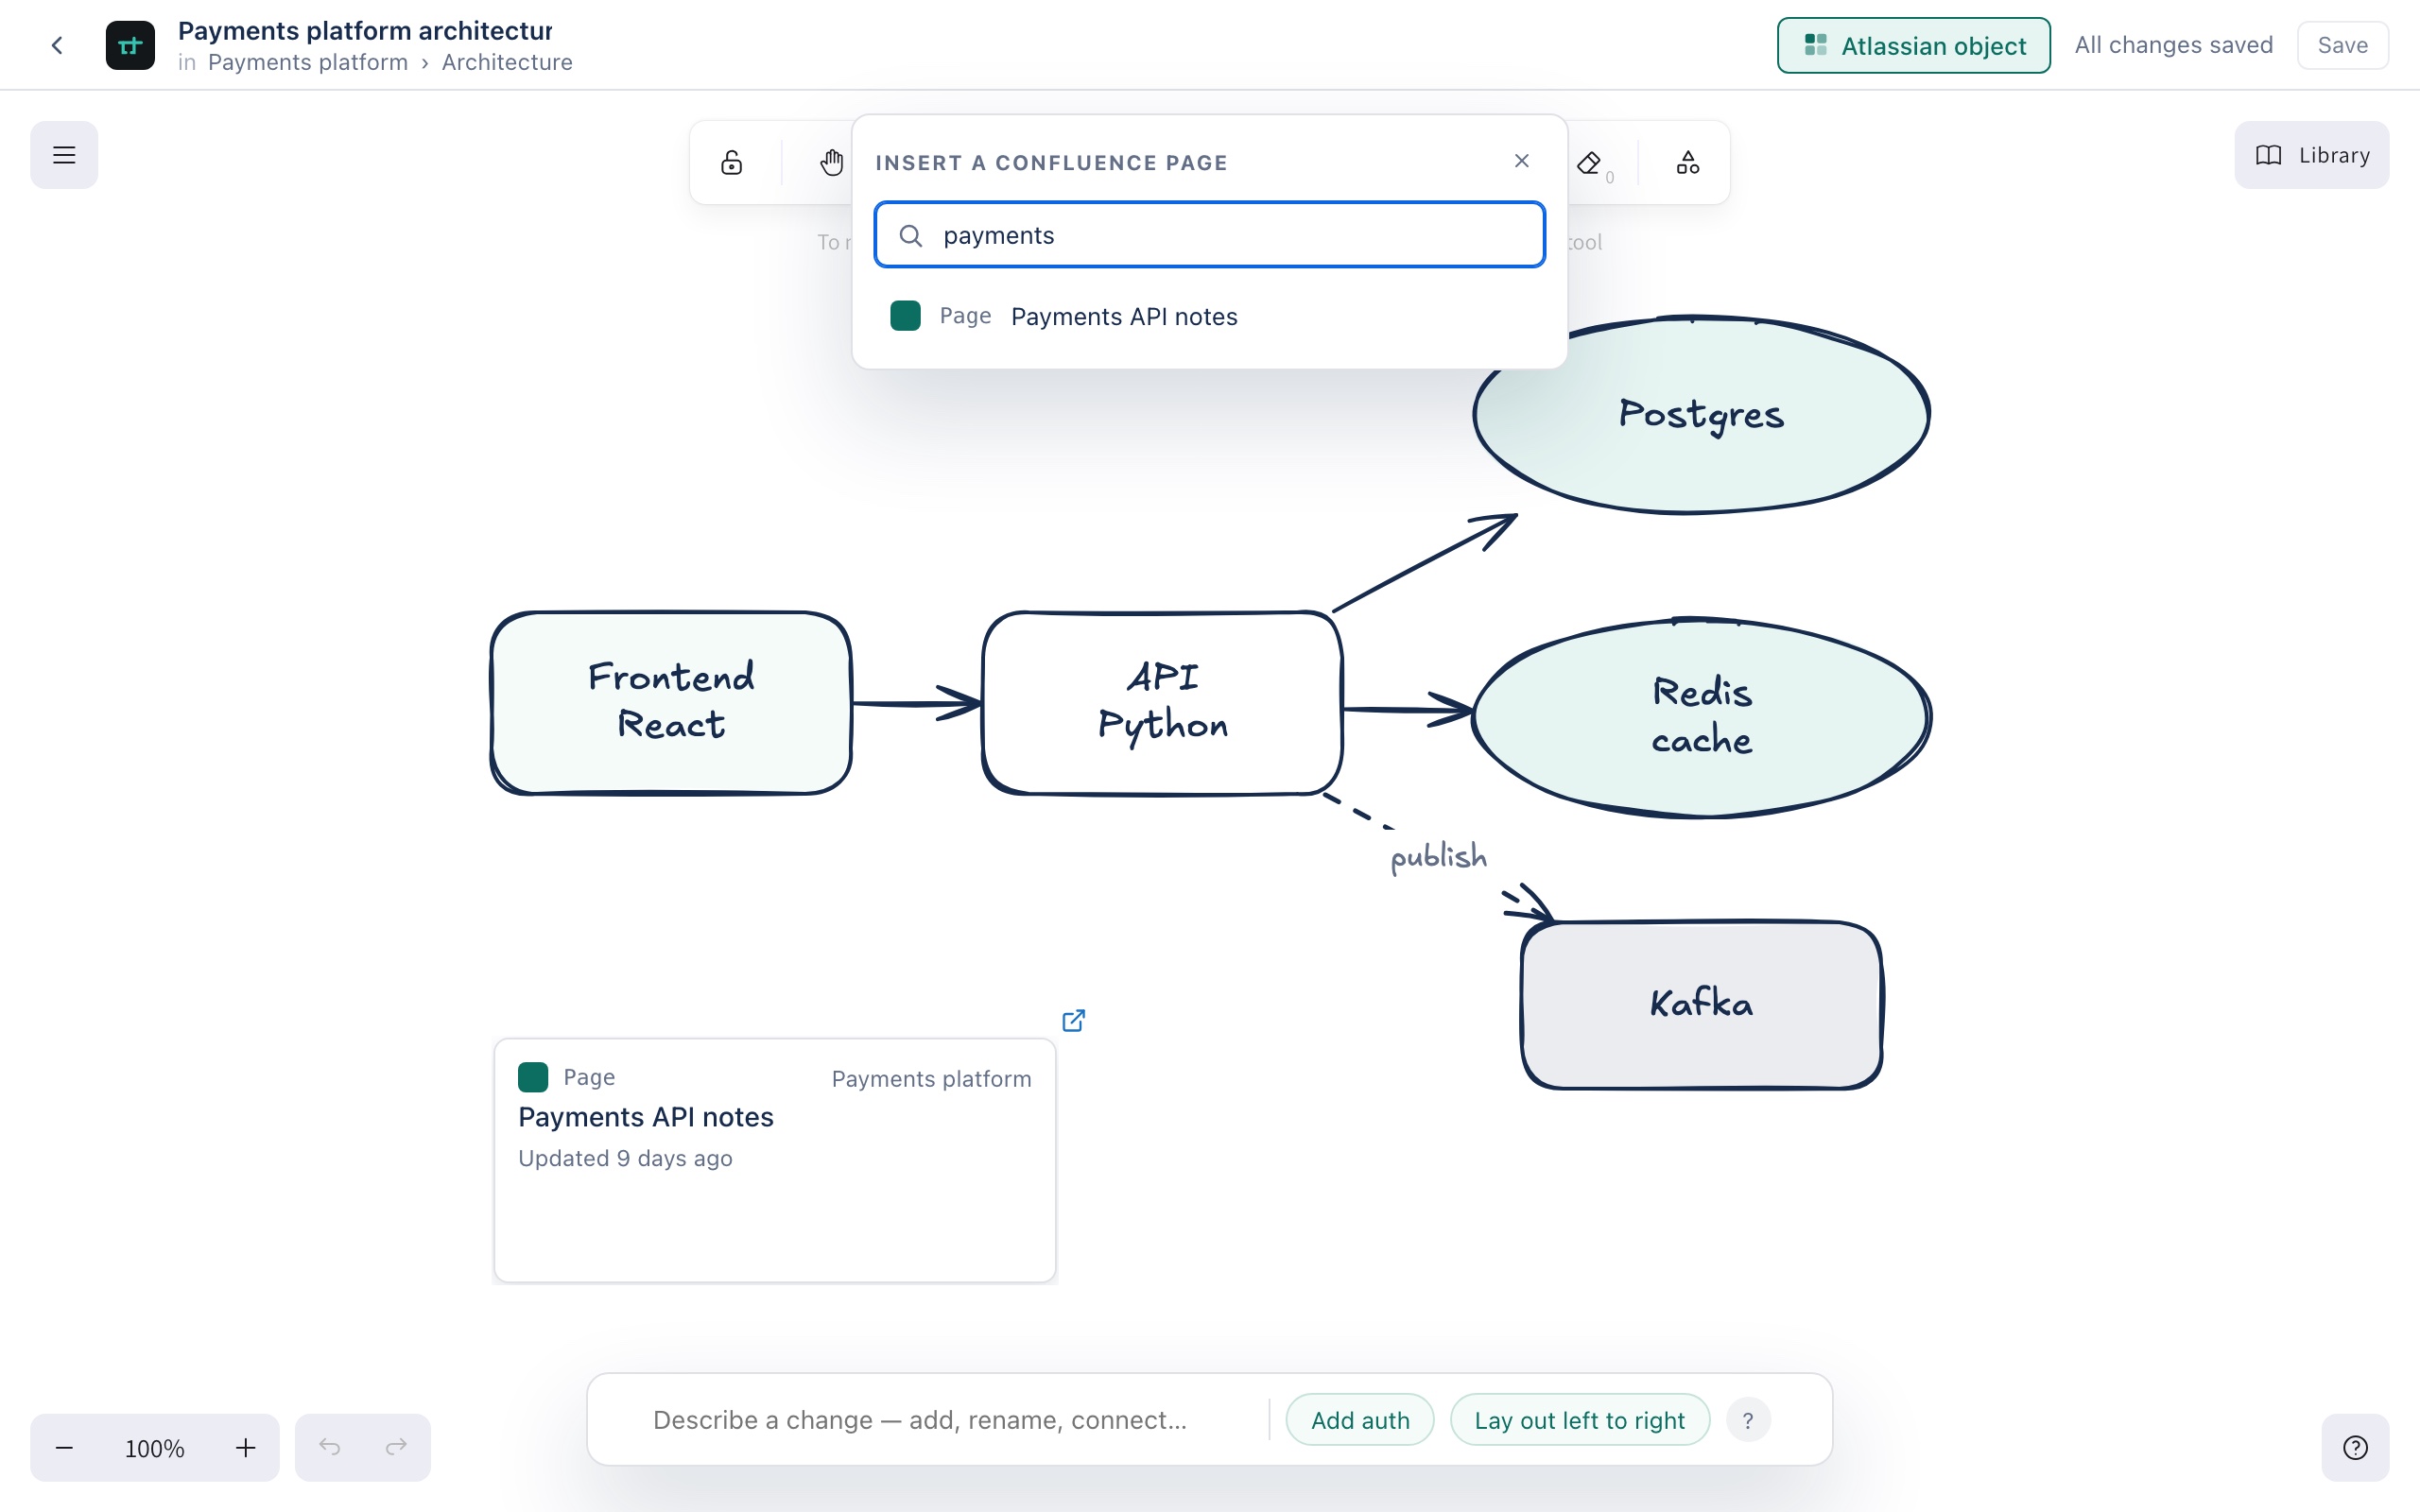Click the publish arrow label
This screenshot has height=1512, width=2420.
tap(1438, 857)
